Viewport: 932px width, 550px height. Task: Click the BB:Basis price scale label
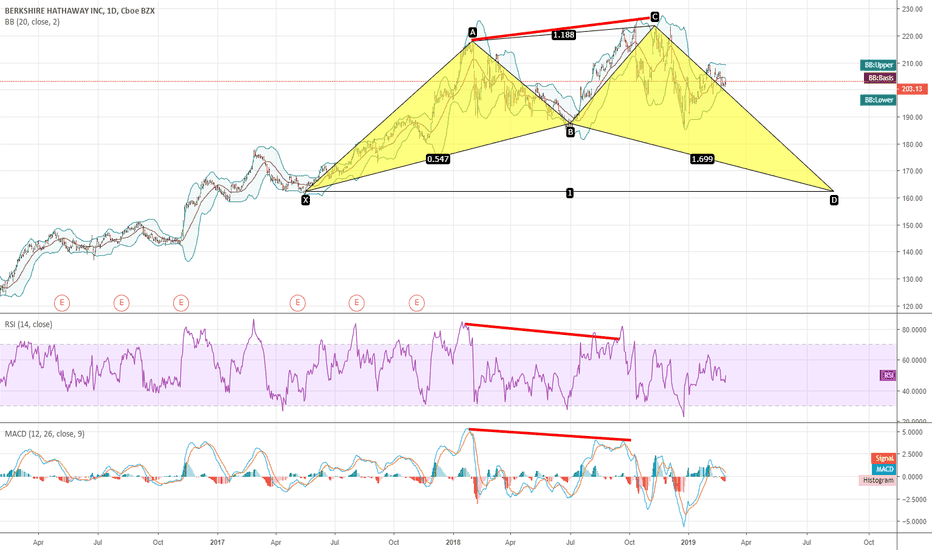pos(880,78)
